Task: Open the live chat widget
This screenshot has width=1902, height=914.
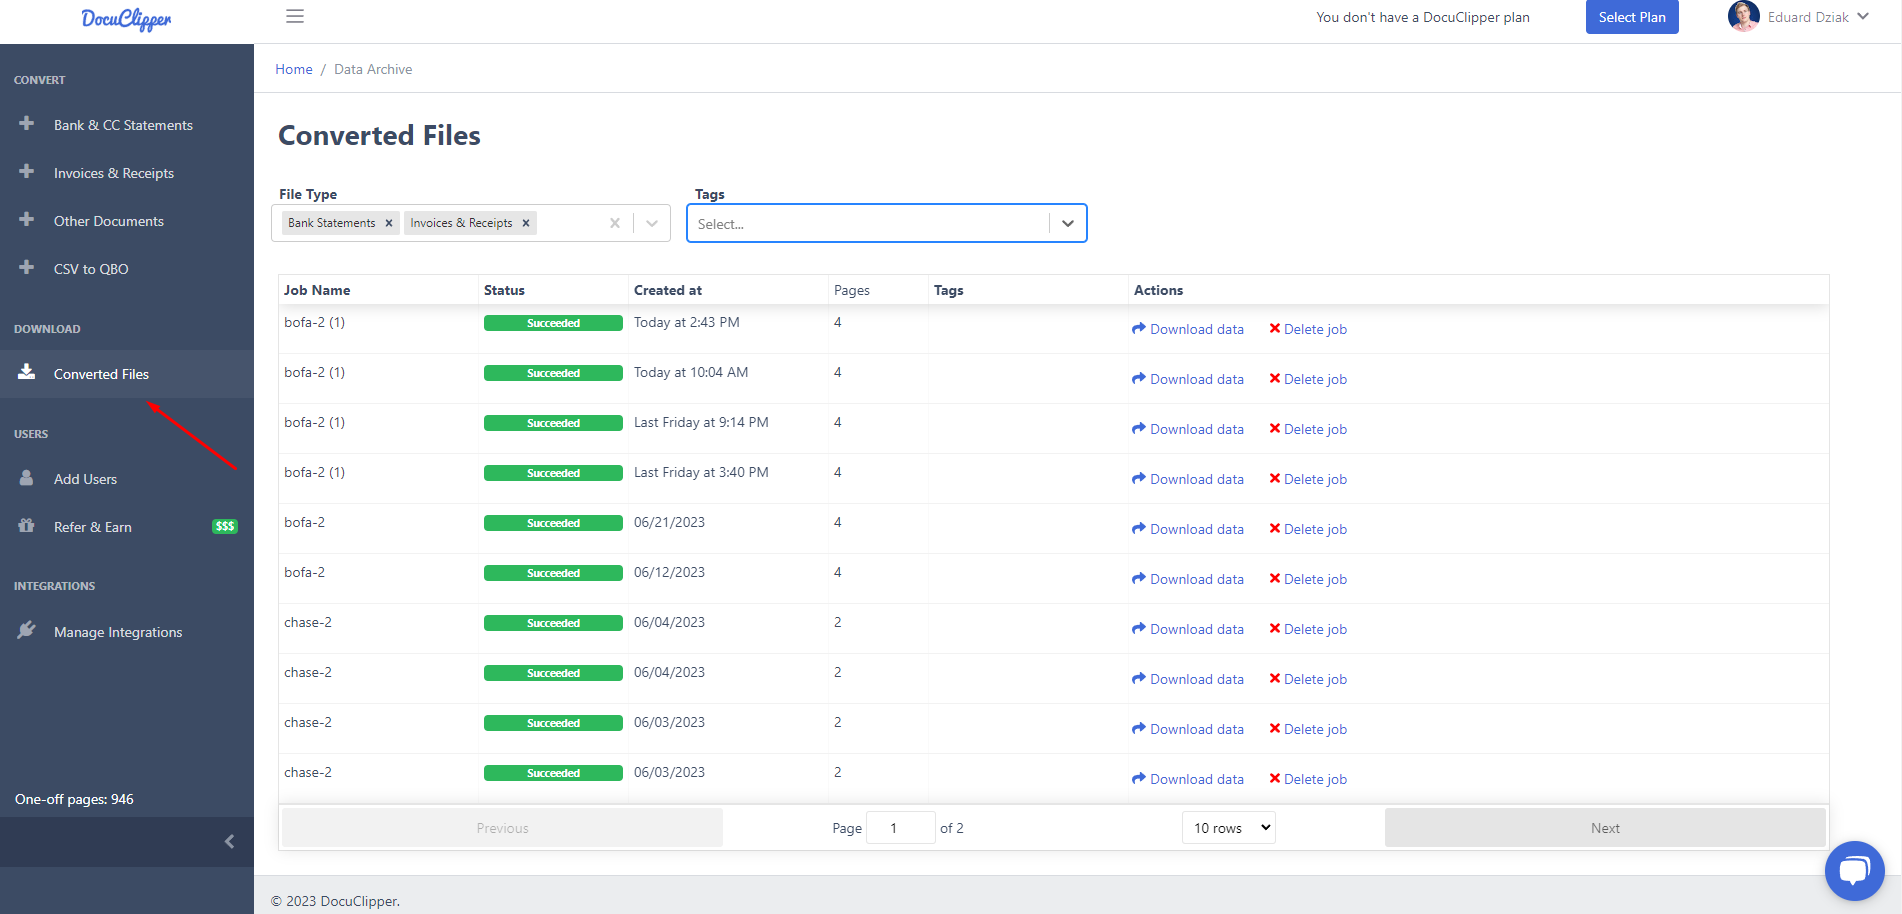Action: (1854, 870)
